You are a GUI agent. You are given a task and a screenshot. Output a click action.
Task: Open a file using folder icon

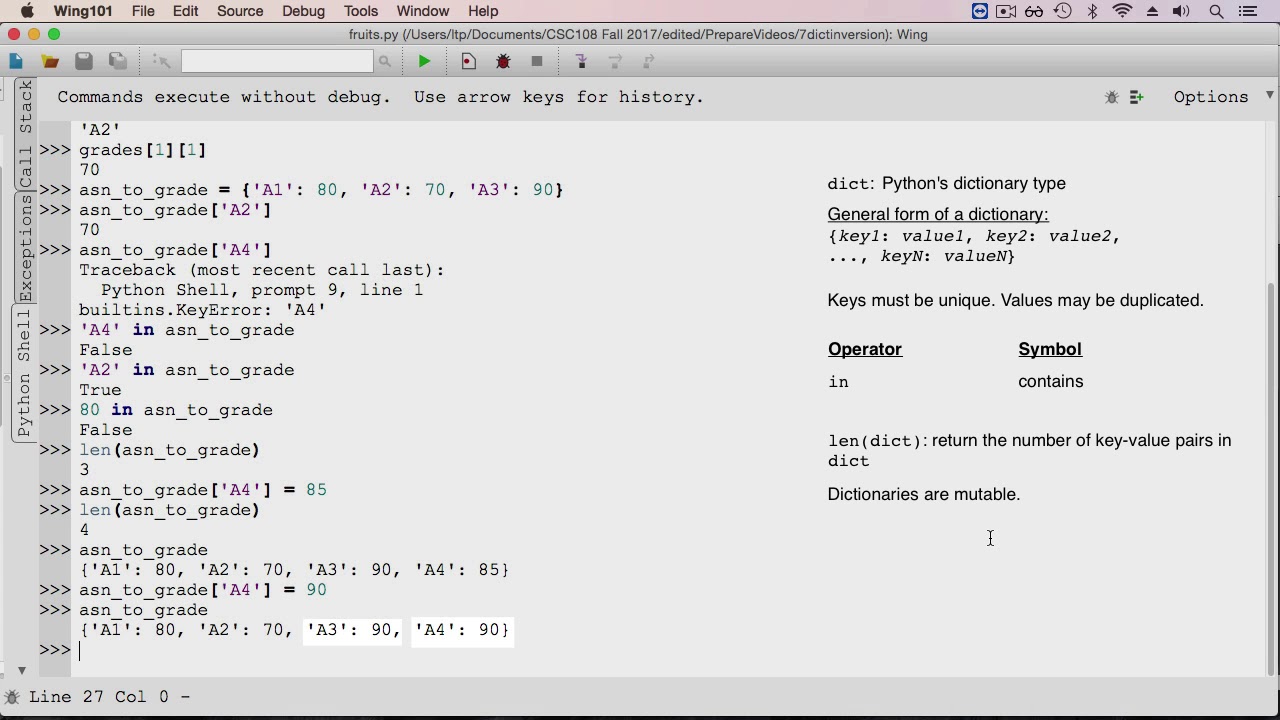(50, 62)
